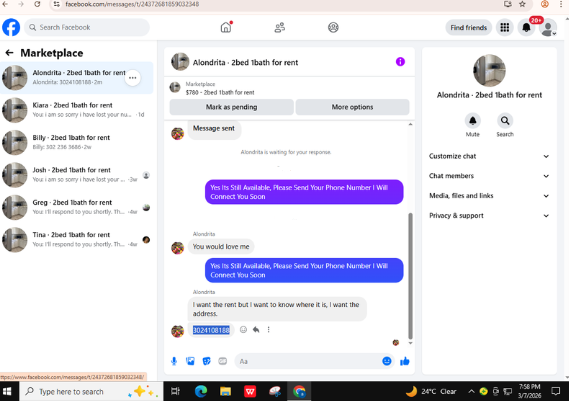Open the Friends icon in top navigation
Image resolution: width=569 pixels, height=401 pixels.
coord(279,28)
